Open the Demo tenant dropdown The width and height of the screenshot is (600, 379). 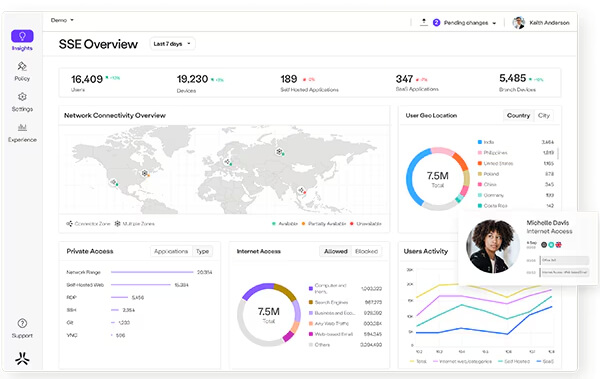pos(62,20)
